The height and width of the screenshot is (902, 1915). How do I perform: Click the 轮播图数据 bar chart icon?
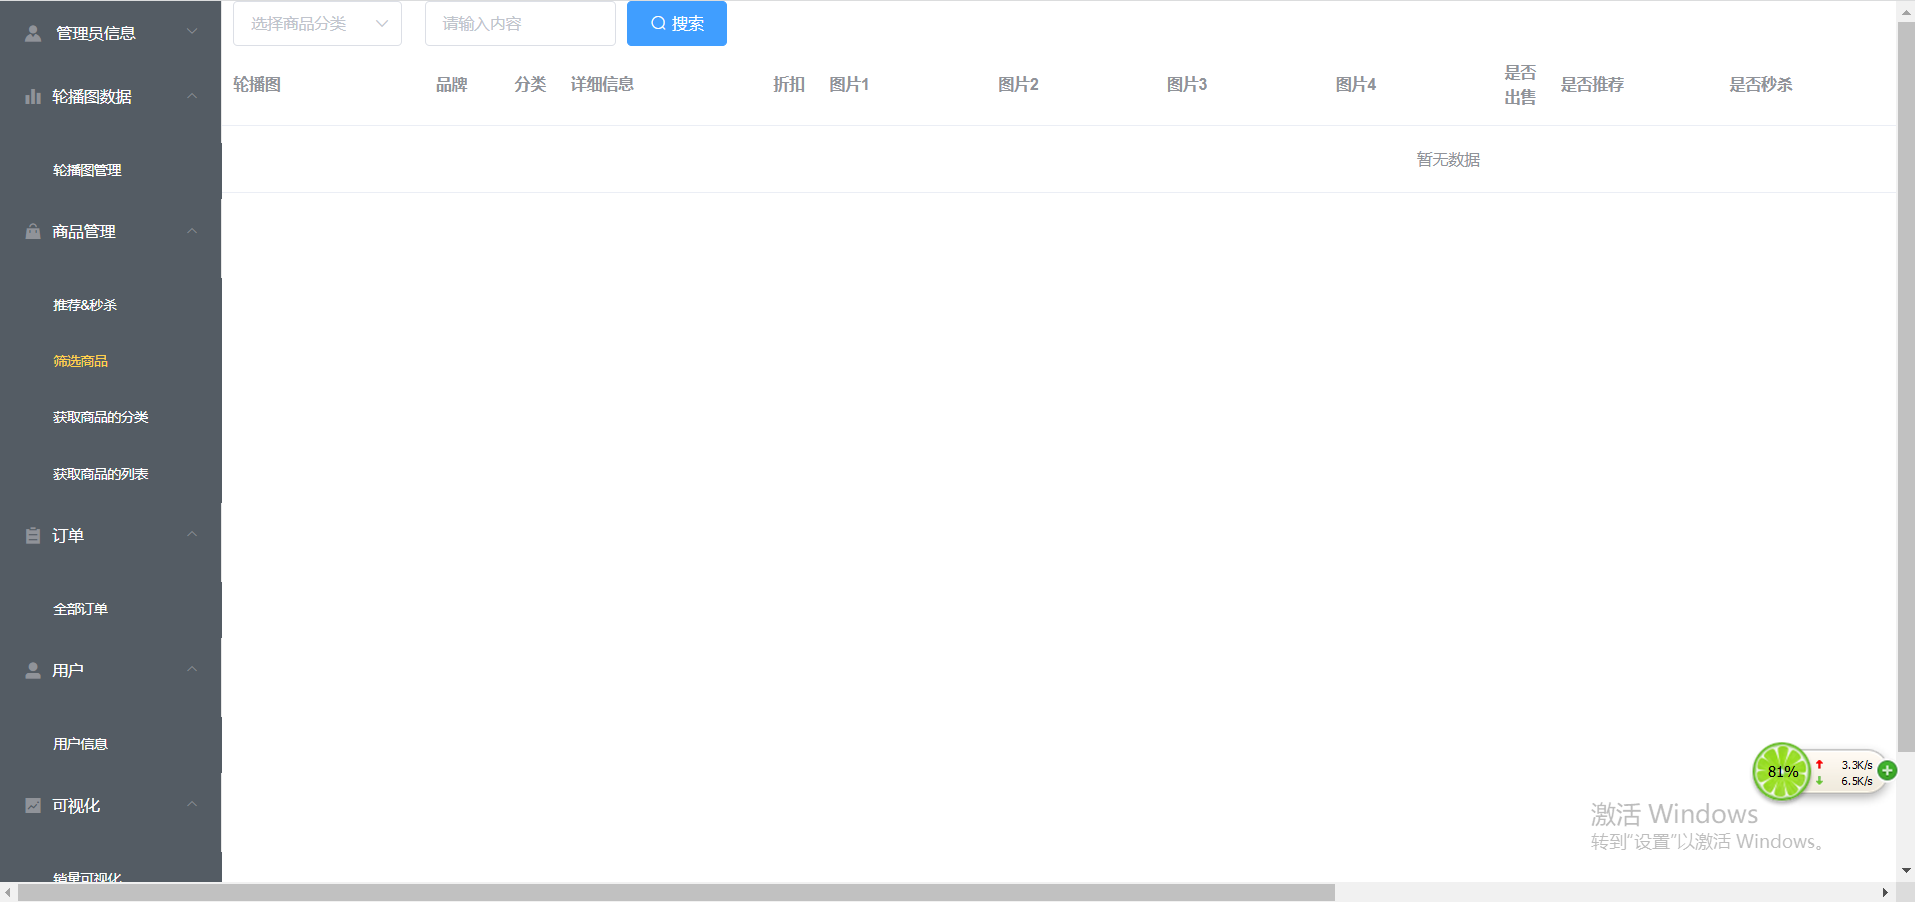[x=33, y=96]
